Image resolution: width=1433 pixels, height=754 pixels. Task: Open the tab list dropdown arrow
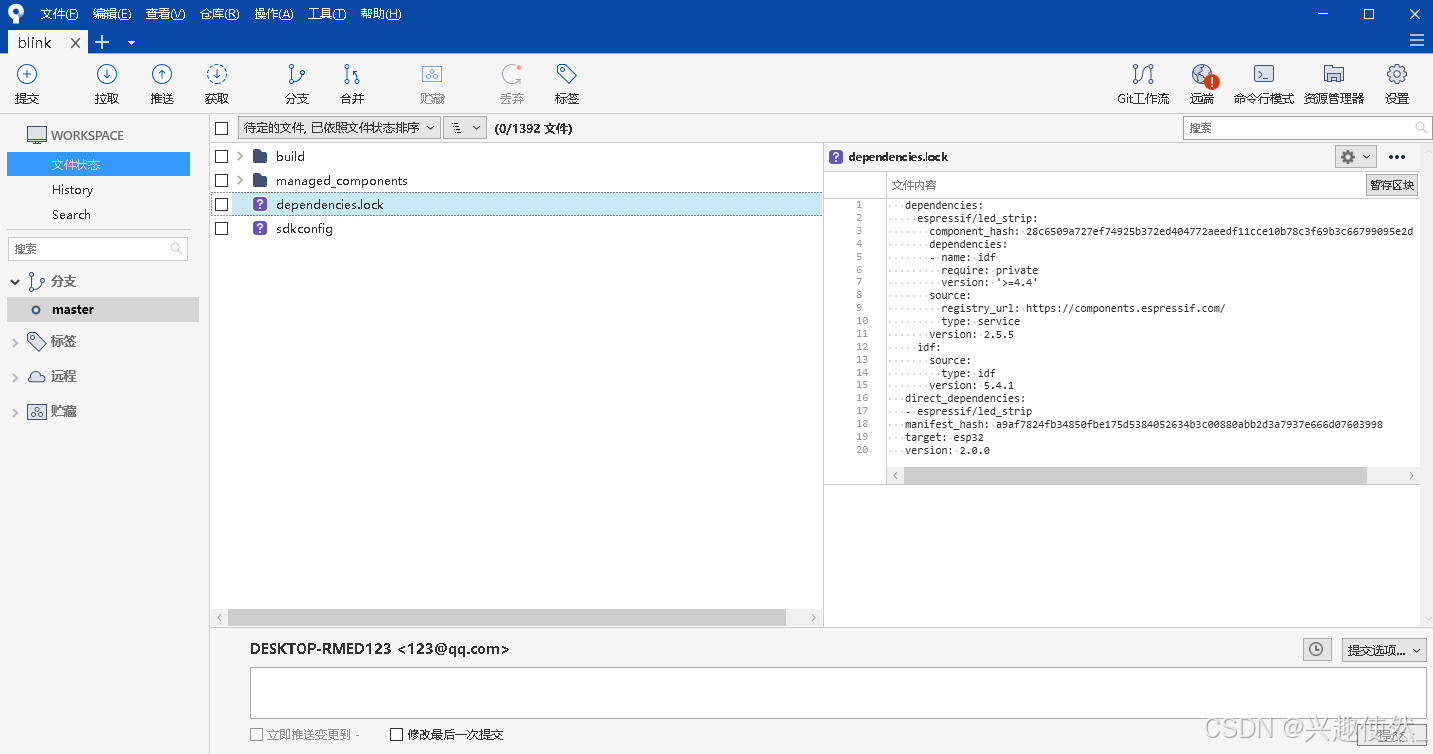click(x=131, y=43)
